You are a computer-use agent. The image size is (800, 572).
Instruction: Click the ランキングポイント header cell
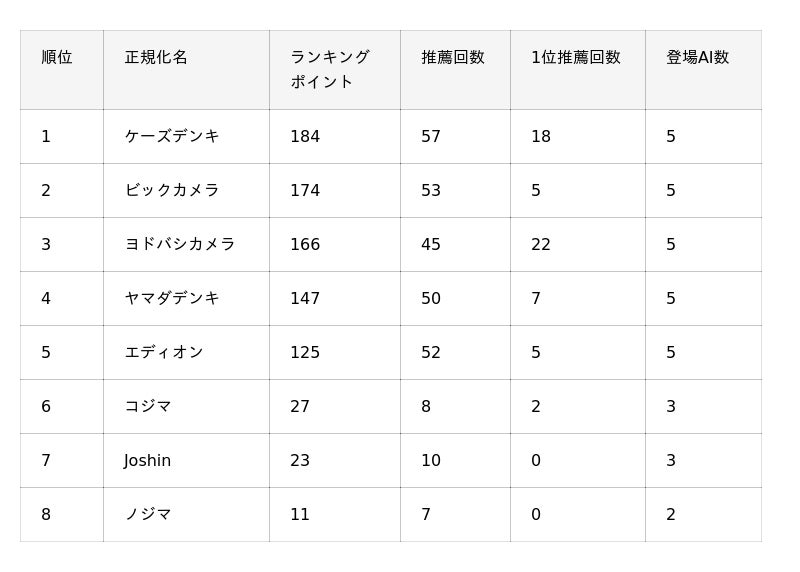(335, 70)
